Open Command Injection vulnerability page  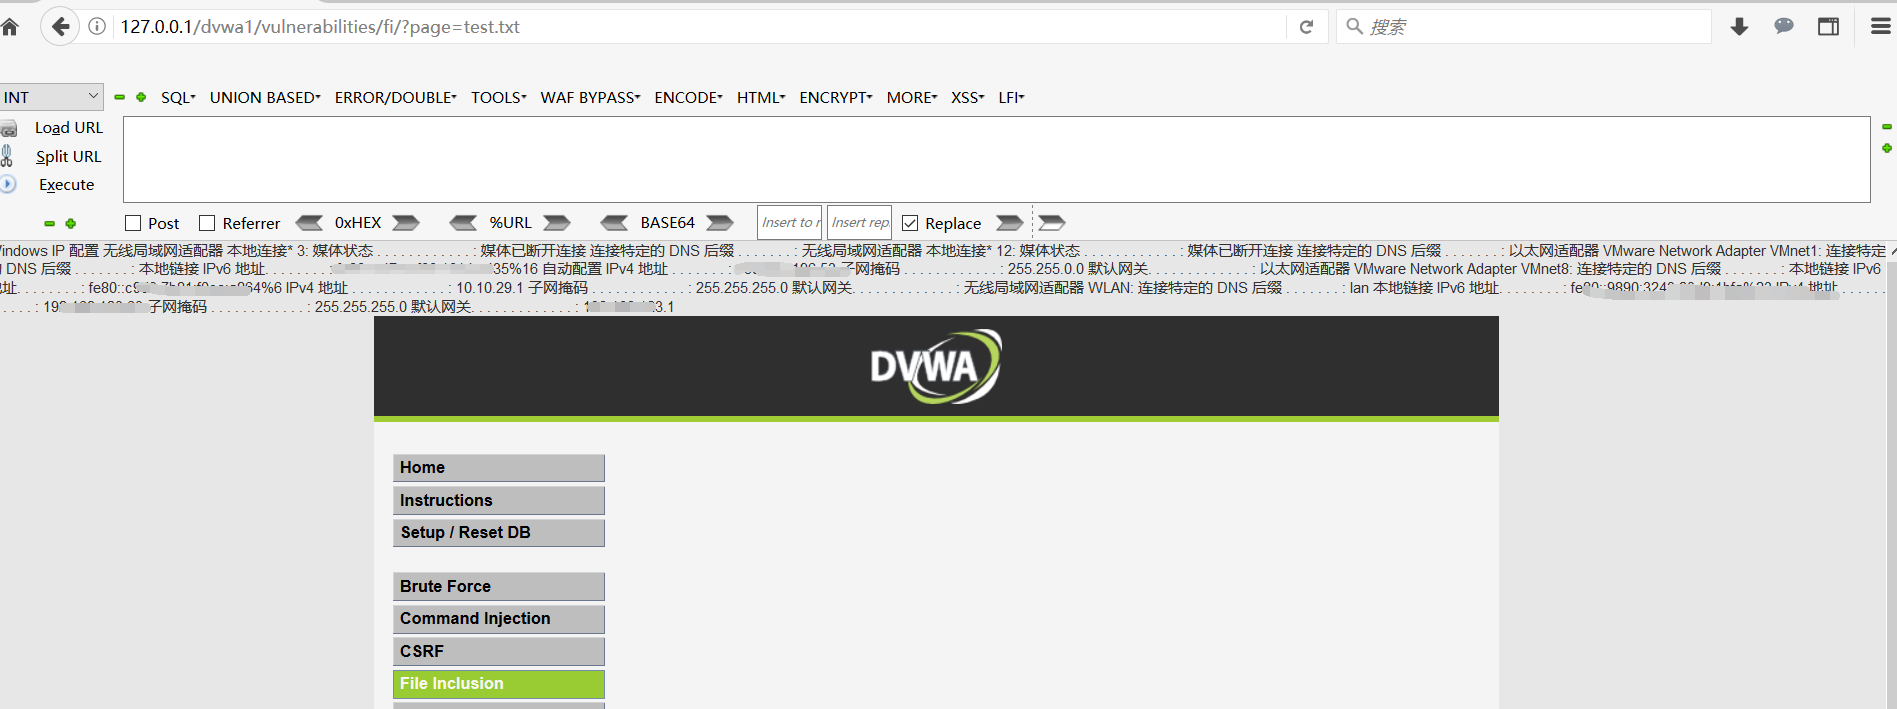499,619
